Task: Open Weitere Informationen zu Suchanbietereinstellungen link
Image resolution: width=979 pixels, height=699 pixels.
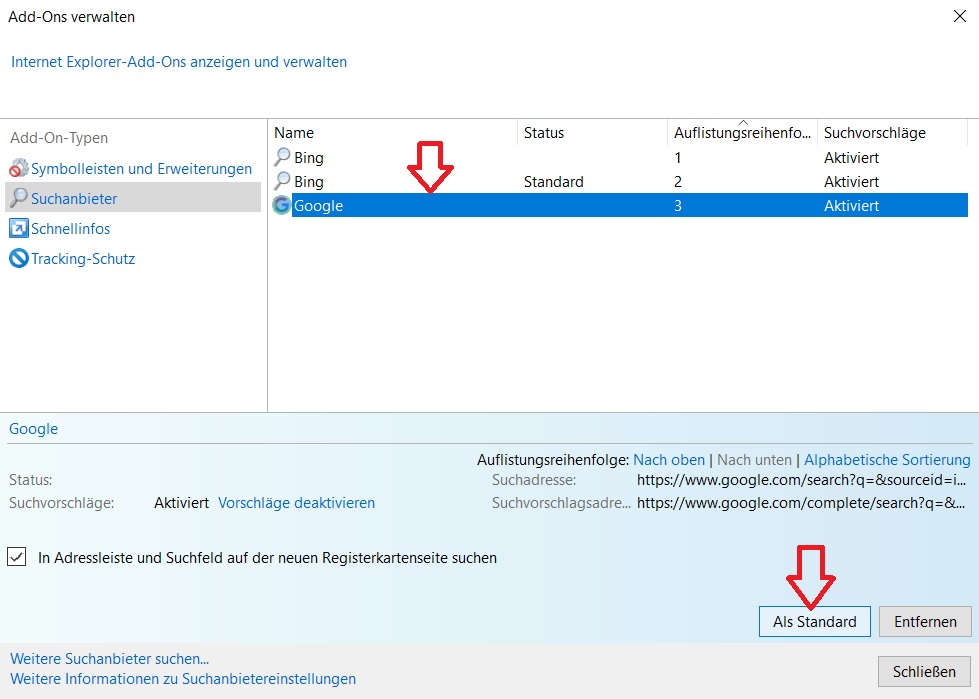Action: pos(183,678)
